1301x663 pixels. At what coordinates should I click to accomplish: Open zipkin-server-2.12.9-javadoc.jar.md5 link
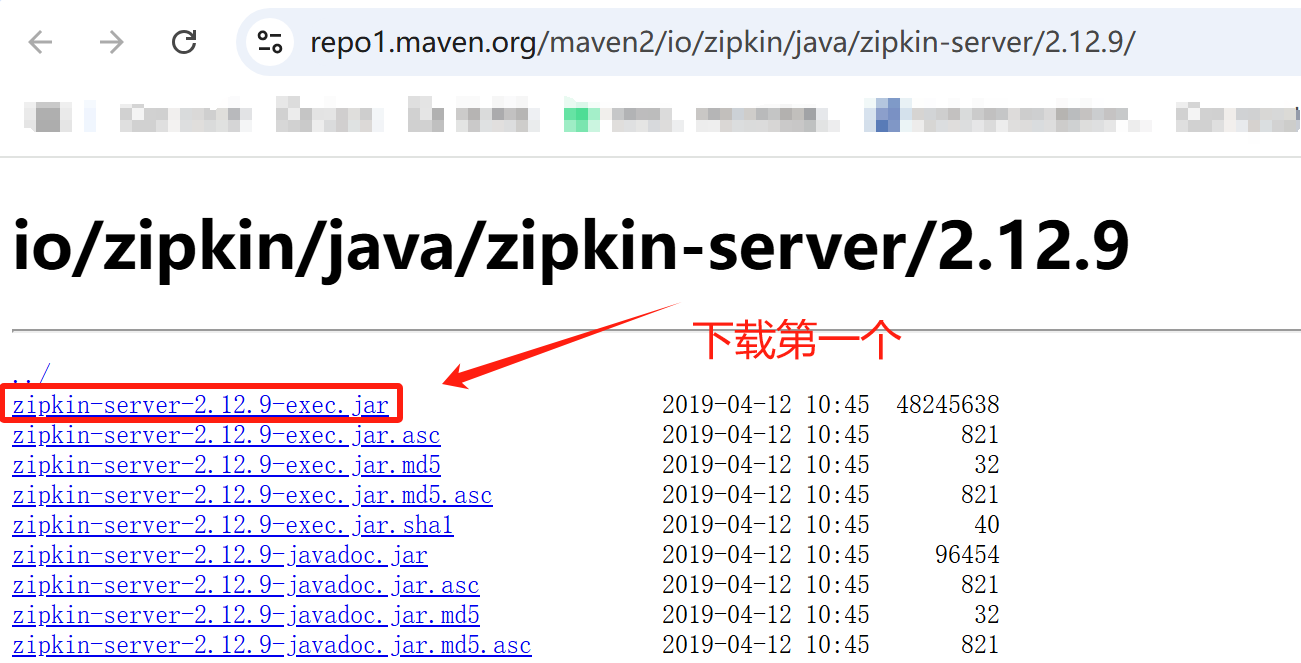246,615
